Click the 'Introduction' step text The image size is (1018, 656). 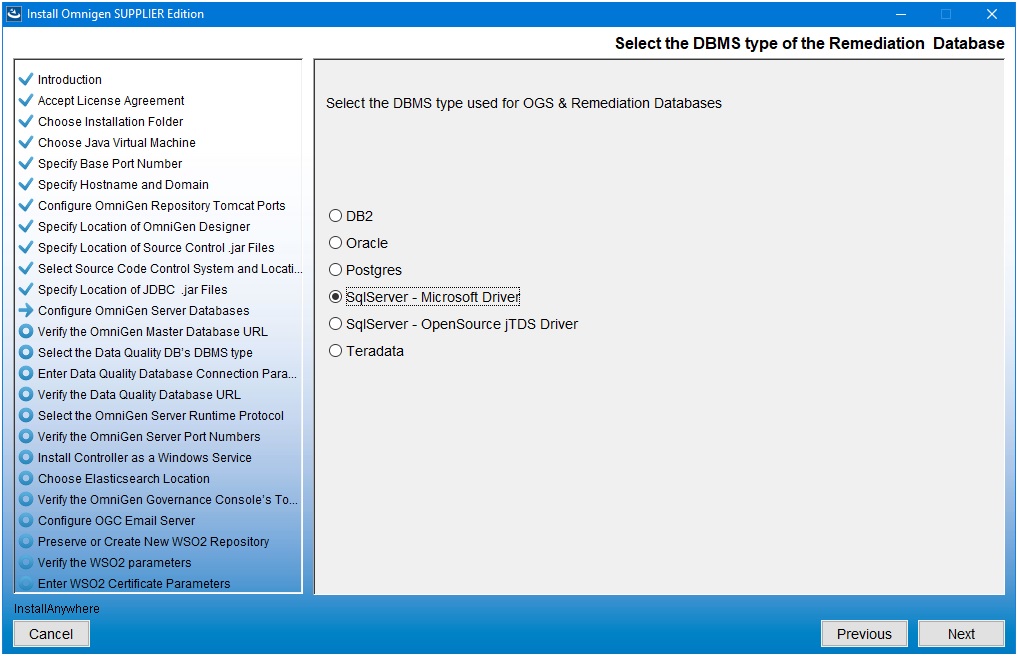69,79
